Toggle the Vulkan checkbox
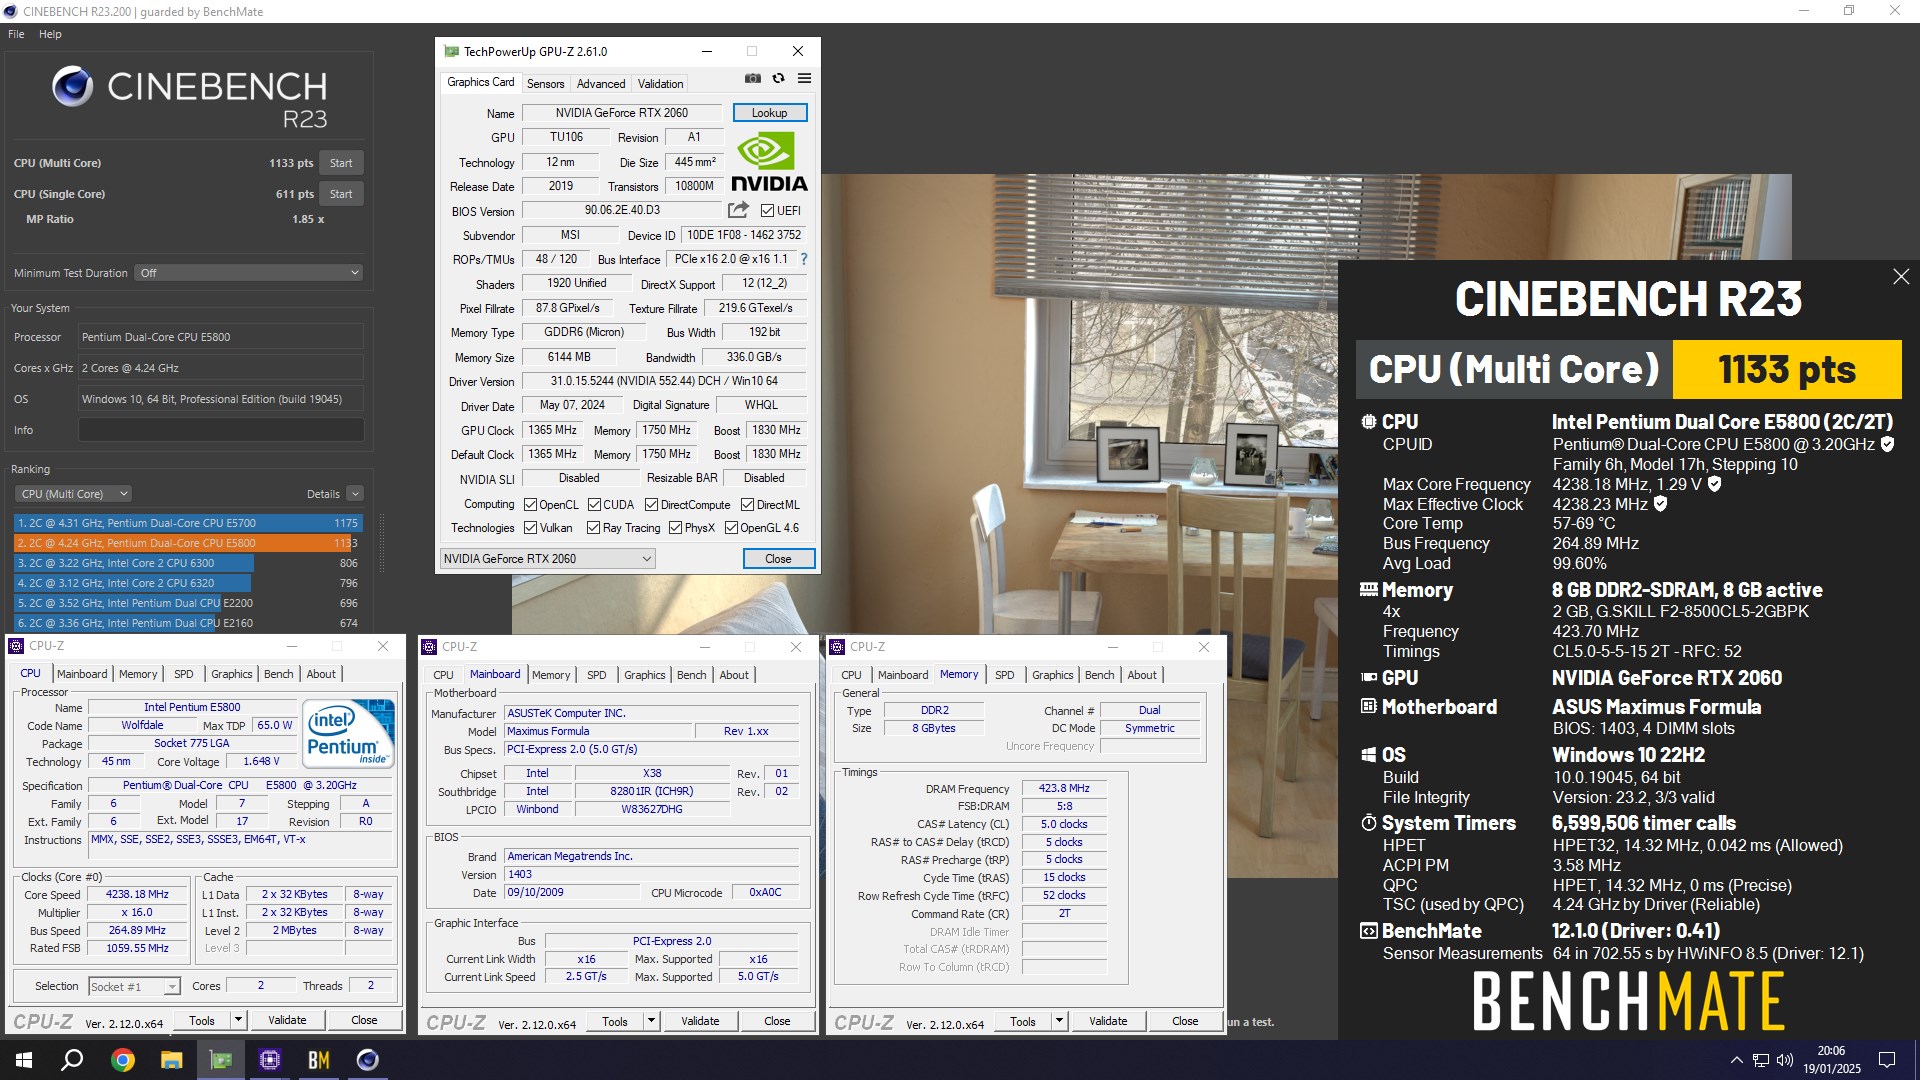The height and width of the screenshot is (1080, 1920). click(x=531, y=528)
